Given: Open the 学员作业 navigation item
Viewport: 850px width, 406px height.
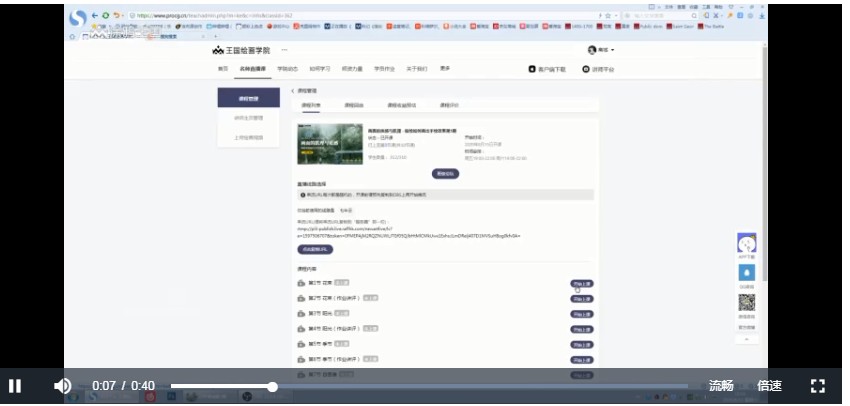Looking at the screenshot, I should pos(384,69).
